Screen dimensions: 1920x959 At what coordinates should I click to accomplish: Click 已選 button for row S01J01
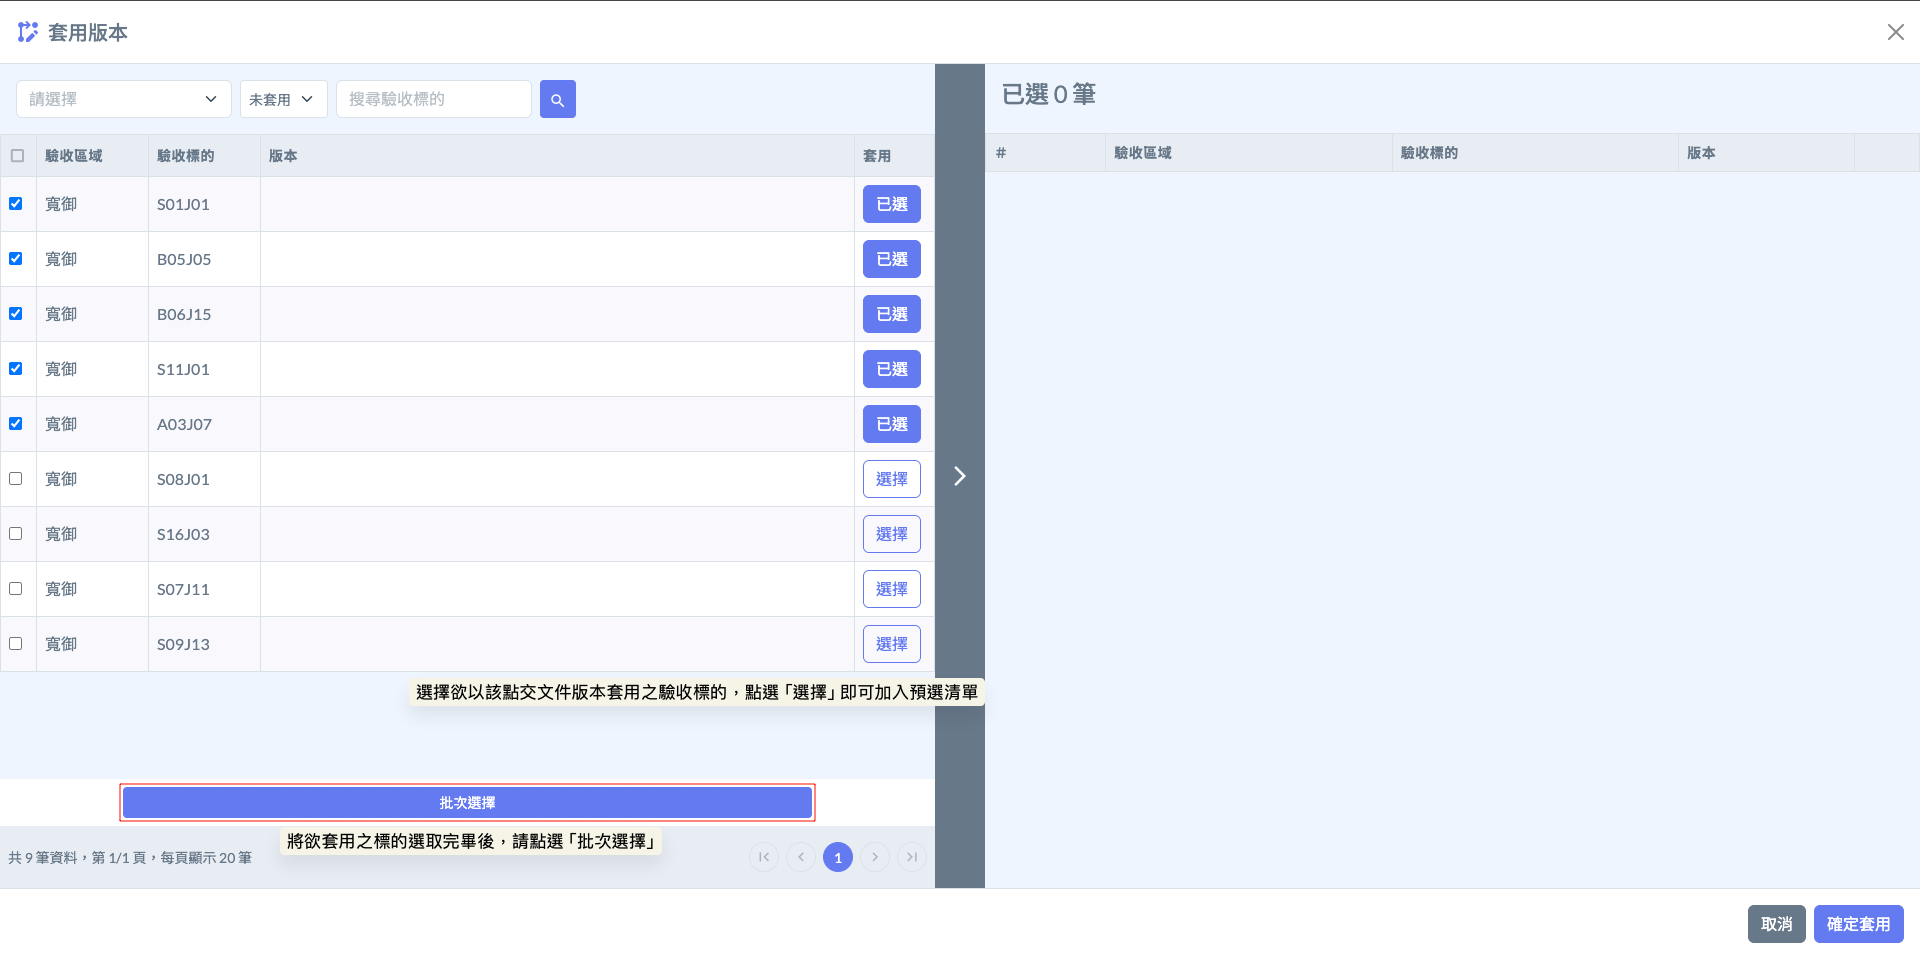pos(892,204)
